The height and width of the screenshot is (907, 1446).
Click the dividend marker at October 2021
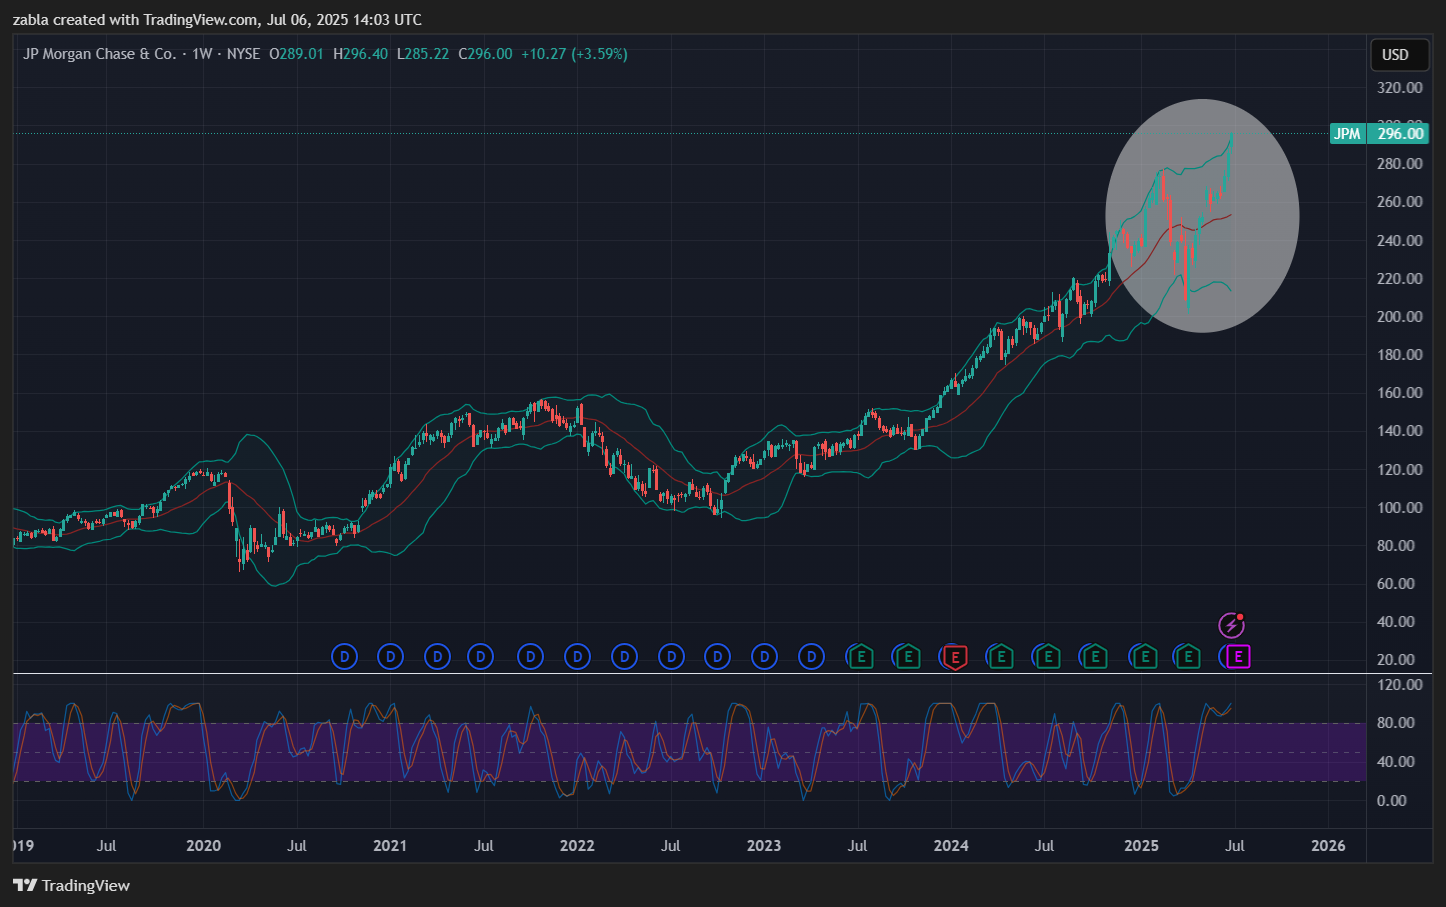[531, 657]
